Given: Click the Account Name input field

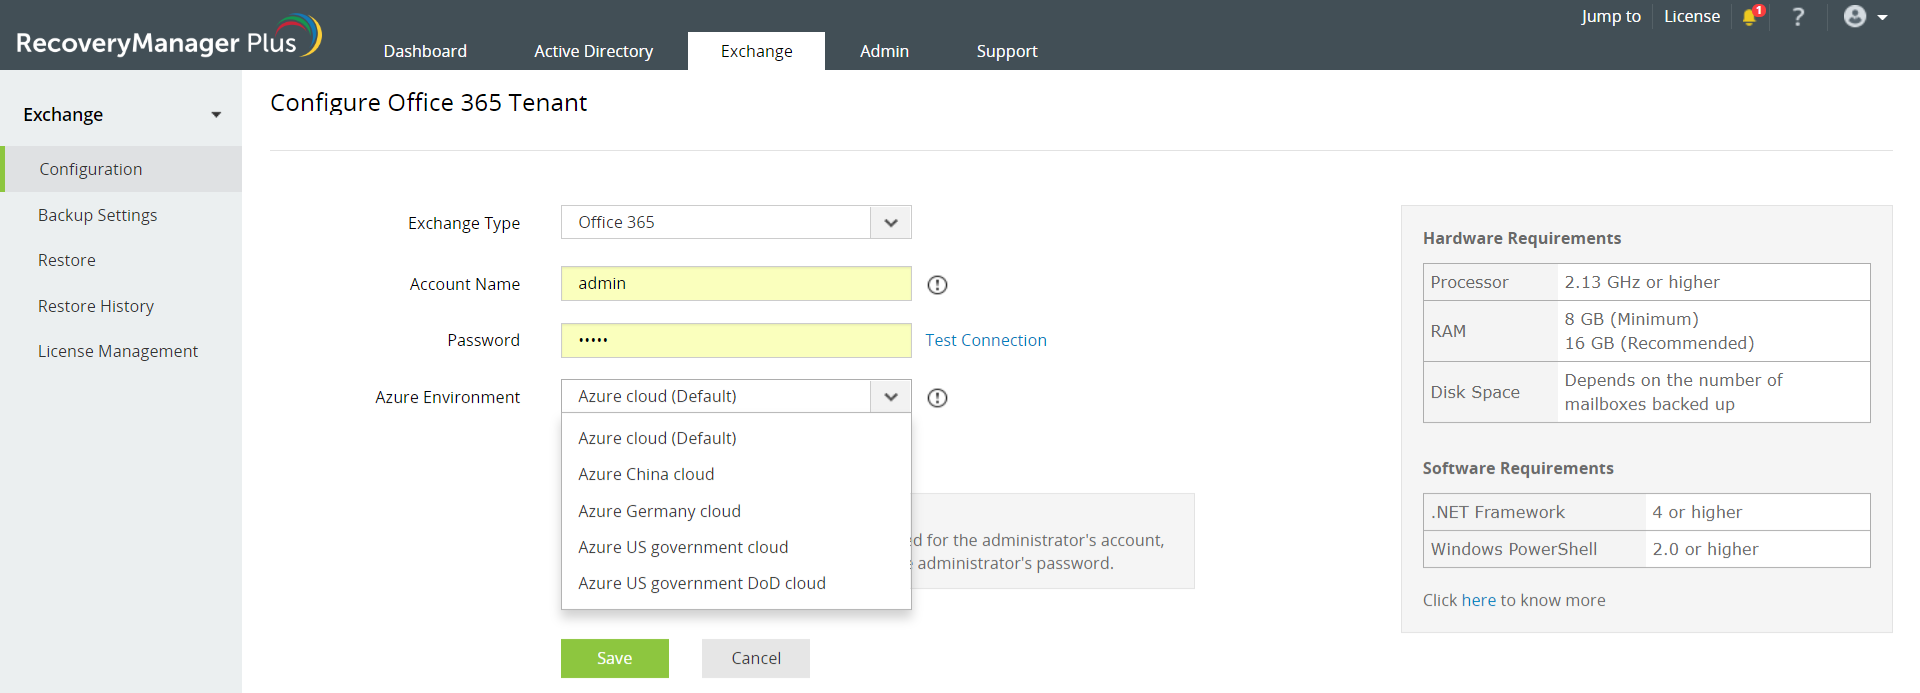Looking at the screenshot, I should 735,284.
